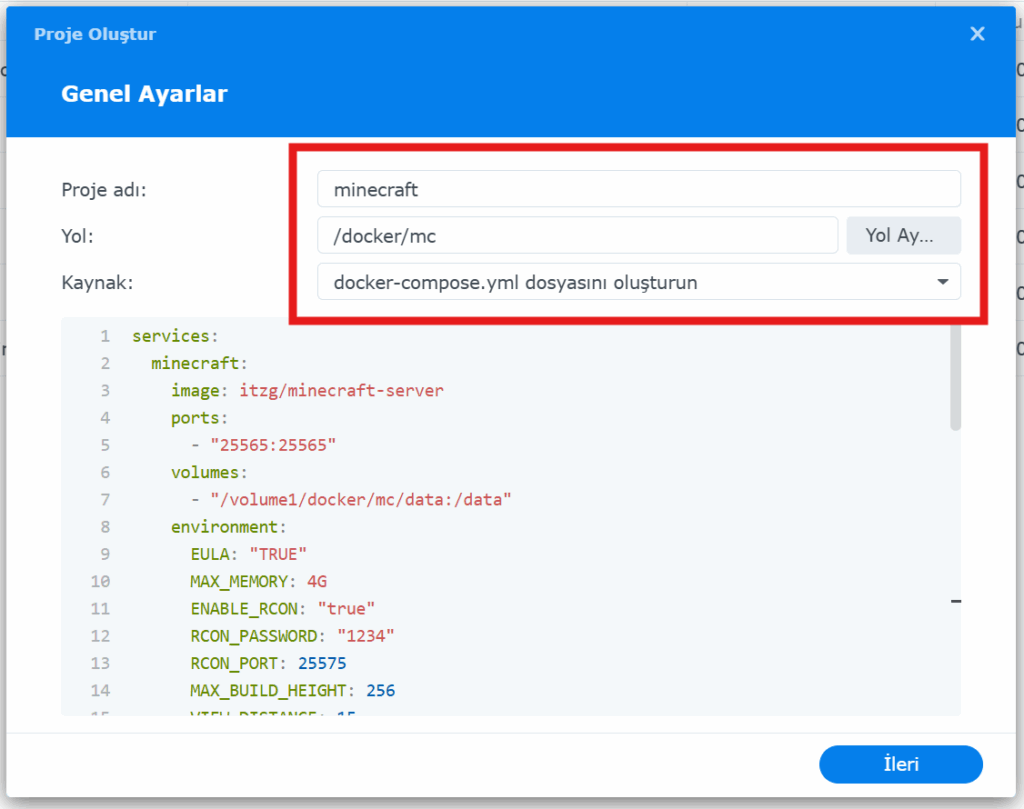The height and width of the screenshot is (809, 1024).
Task: Click the /volume1/docker/mc/data:/data volume string
Action: coord(361,499)
